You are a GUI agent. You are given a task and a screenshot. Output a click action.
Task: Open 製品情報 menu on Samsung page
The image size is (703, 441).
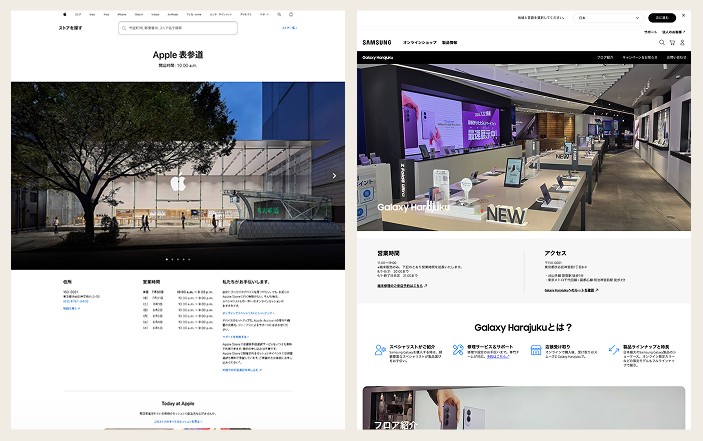(449, 43)
